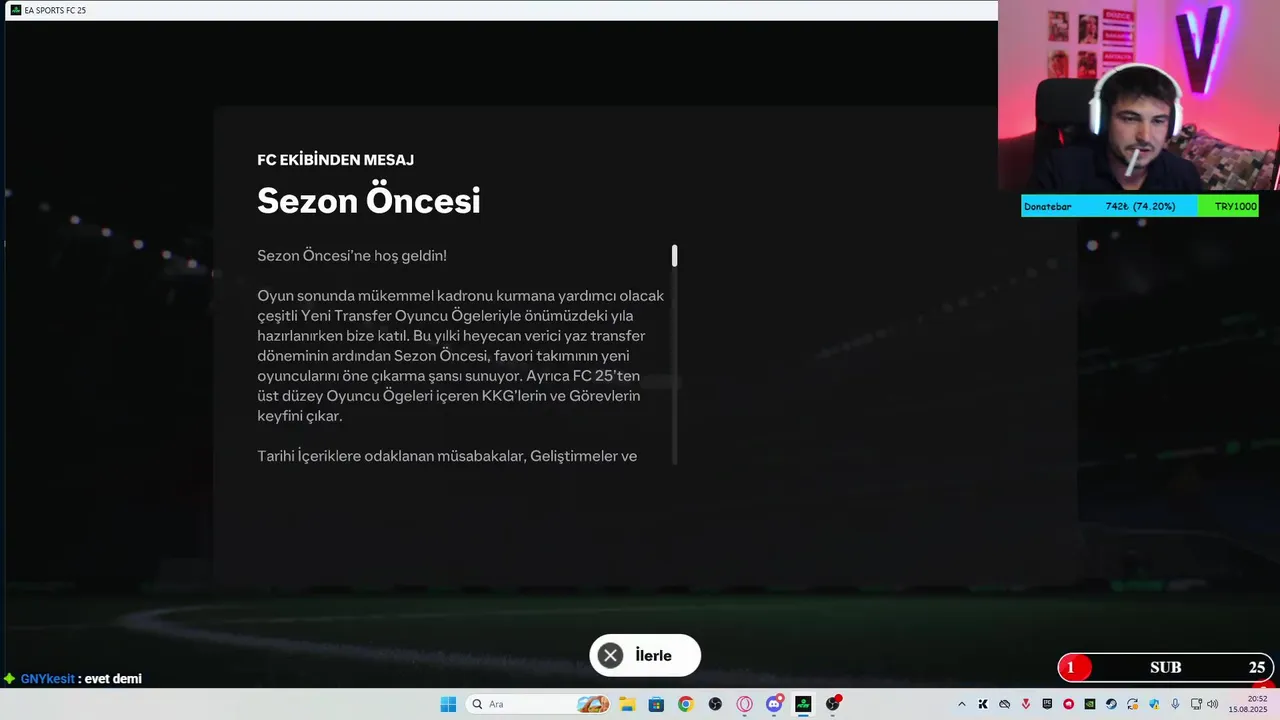Click the EA SPORTS FC 25 title icon
Viewport: 1280px width, 720px height.
click(15, 10)
